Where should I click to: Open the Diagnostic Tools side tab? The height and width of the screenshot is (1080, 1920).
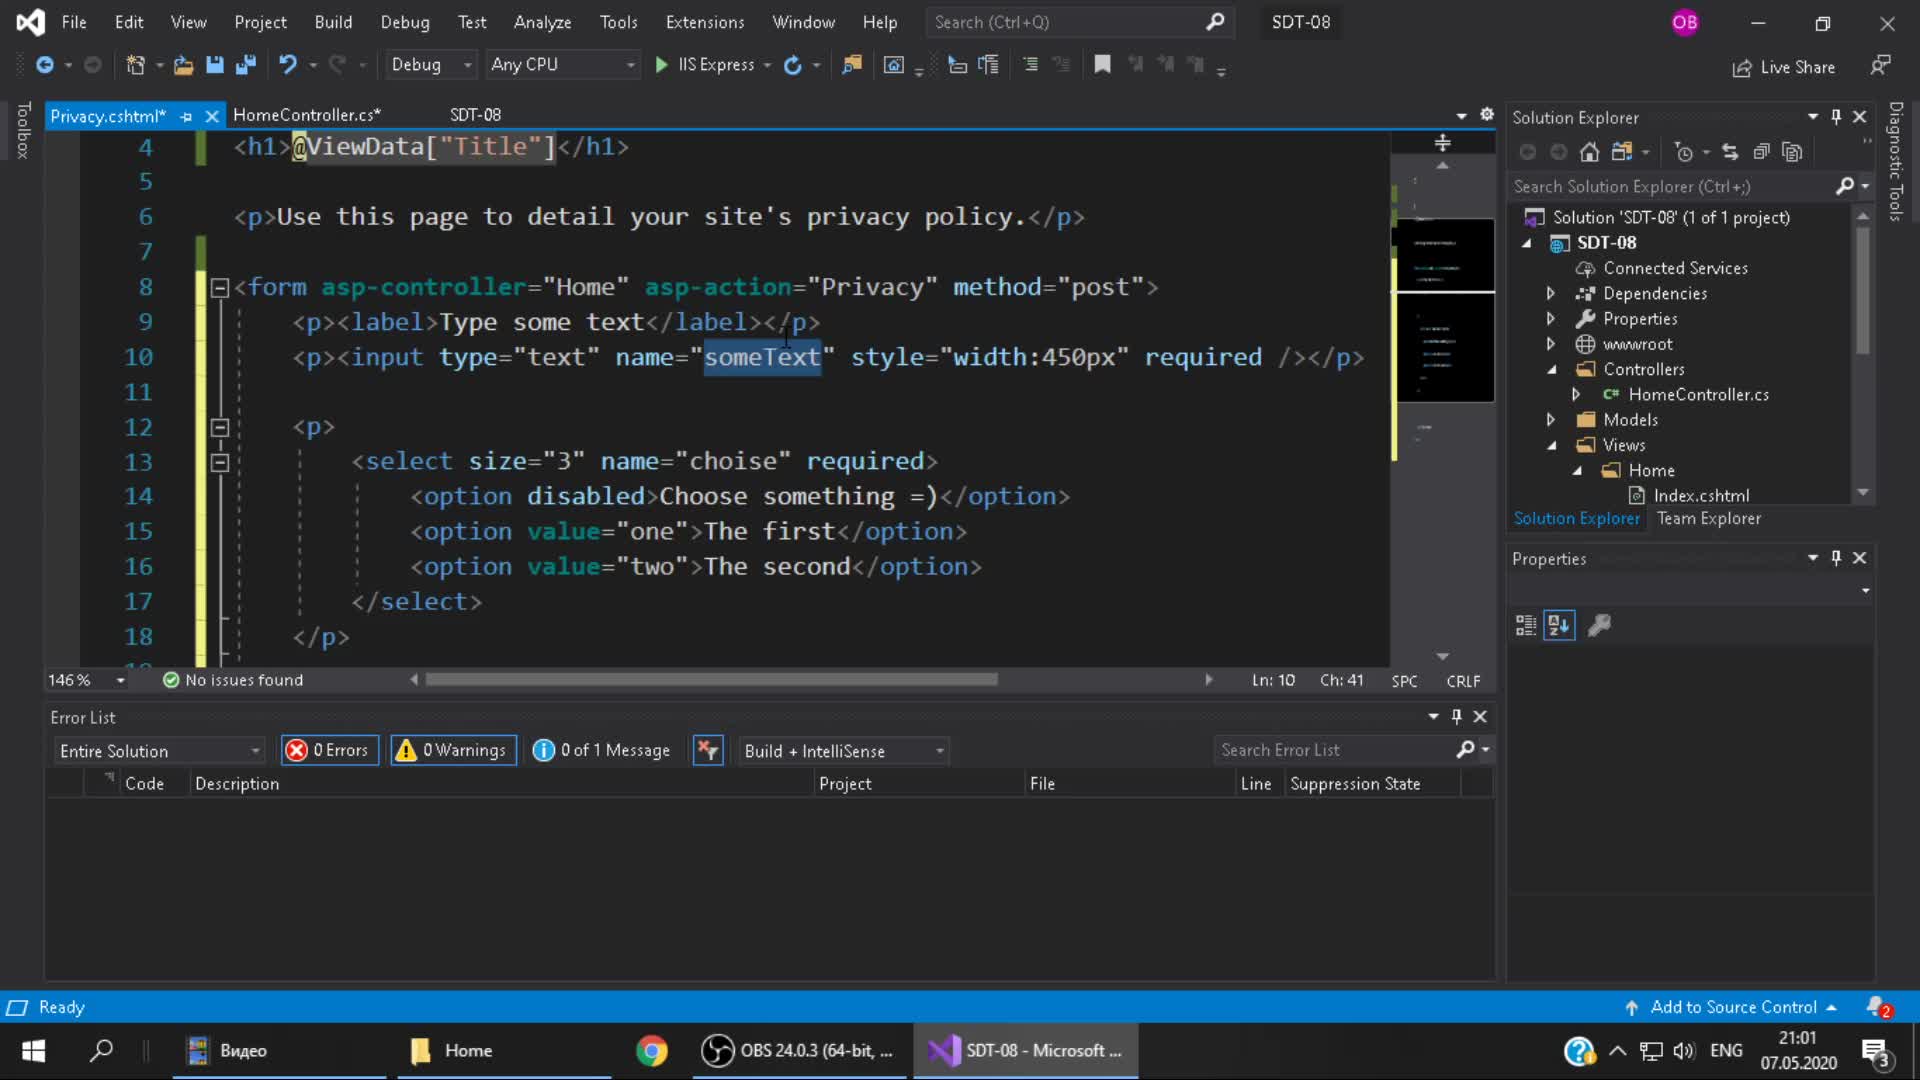point(1895,160)
